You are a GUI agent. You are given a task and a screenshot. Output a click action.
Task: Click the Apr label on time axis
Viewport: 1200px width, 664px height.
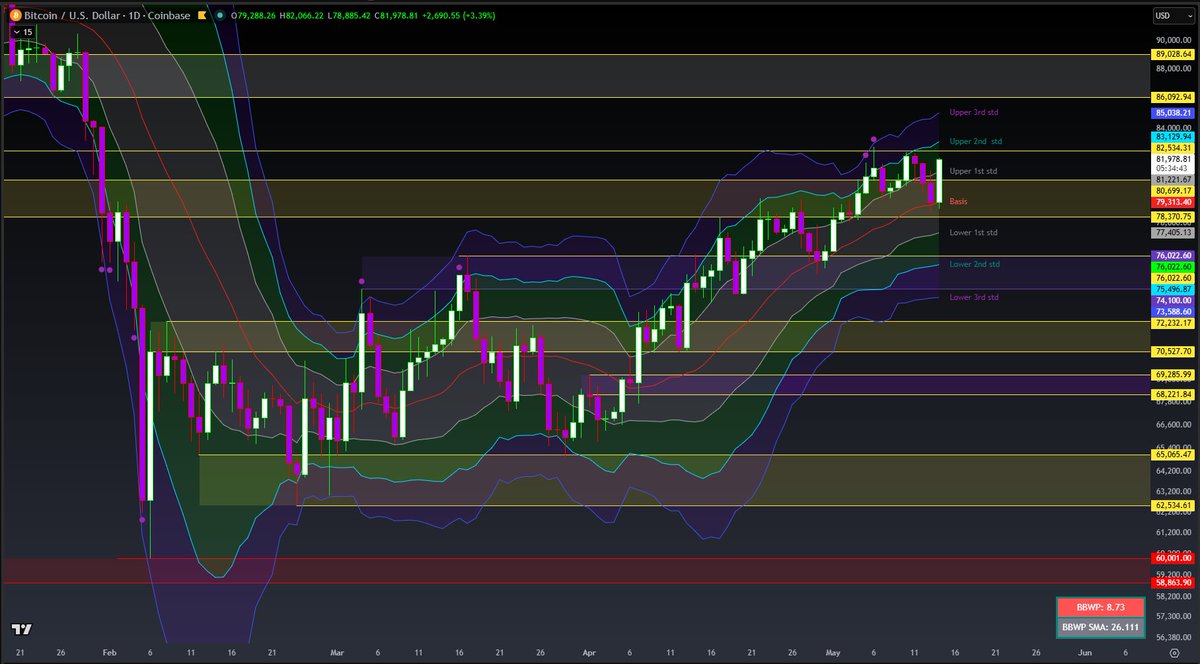pos(590,651)
